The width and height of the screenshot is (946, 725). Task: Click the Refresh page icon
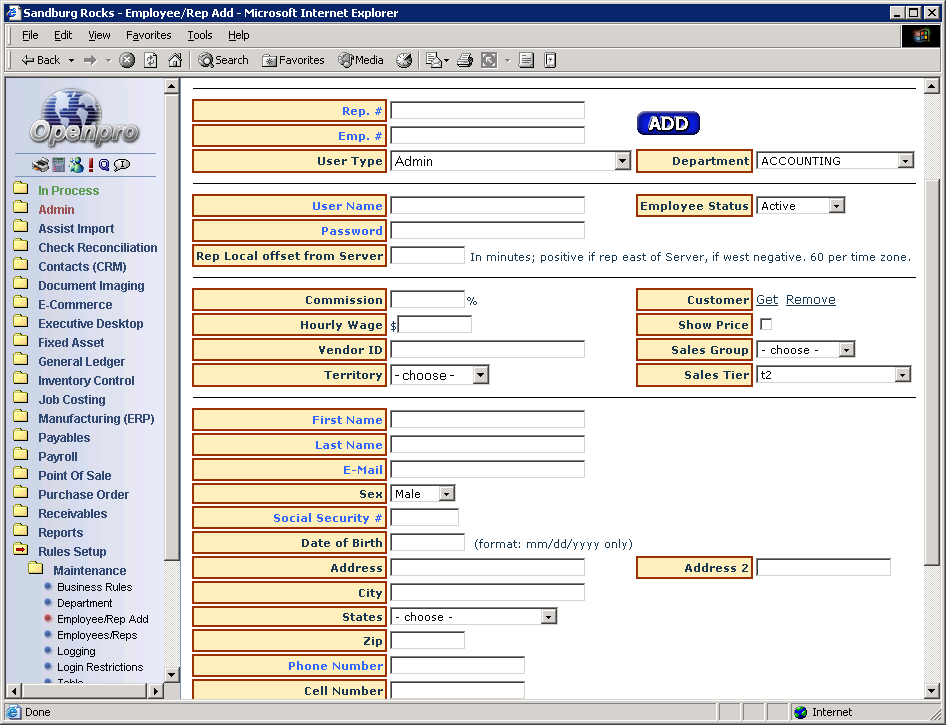click(x=150, y=60)
